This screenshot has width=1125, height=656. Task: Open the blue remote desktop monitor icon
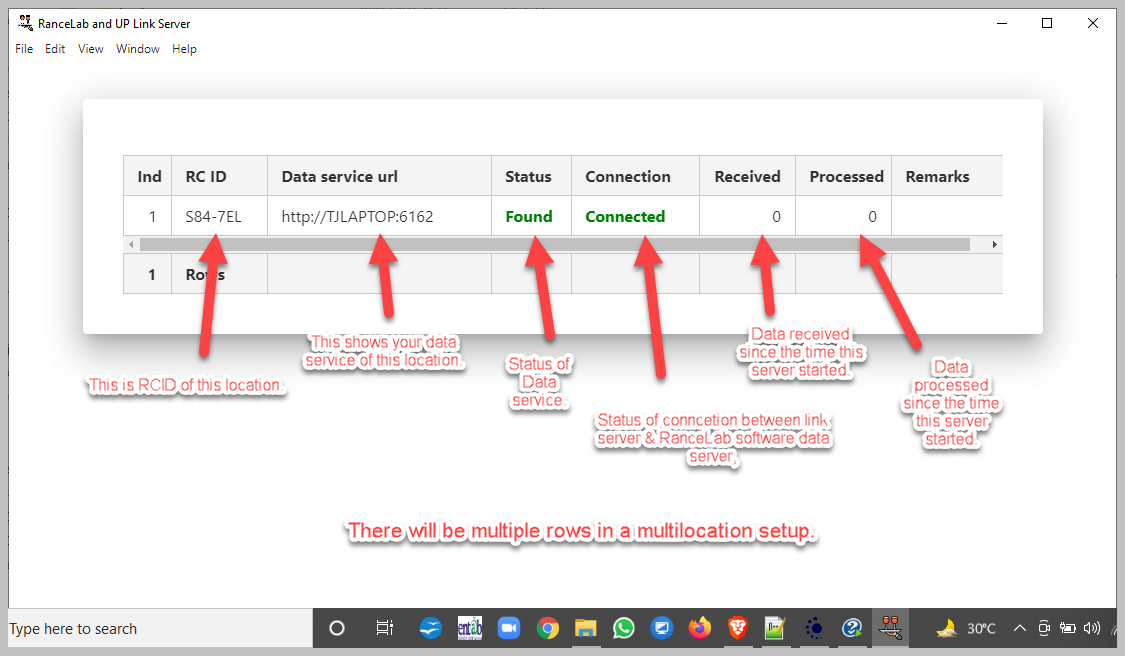point(661,629)
